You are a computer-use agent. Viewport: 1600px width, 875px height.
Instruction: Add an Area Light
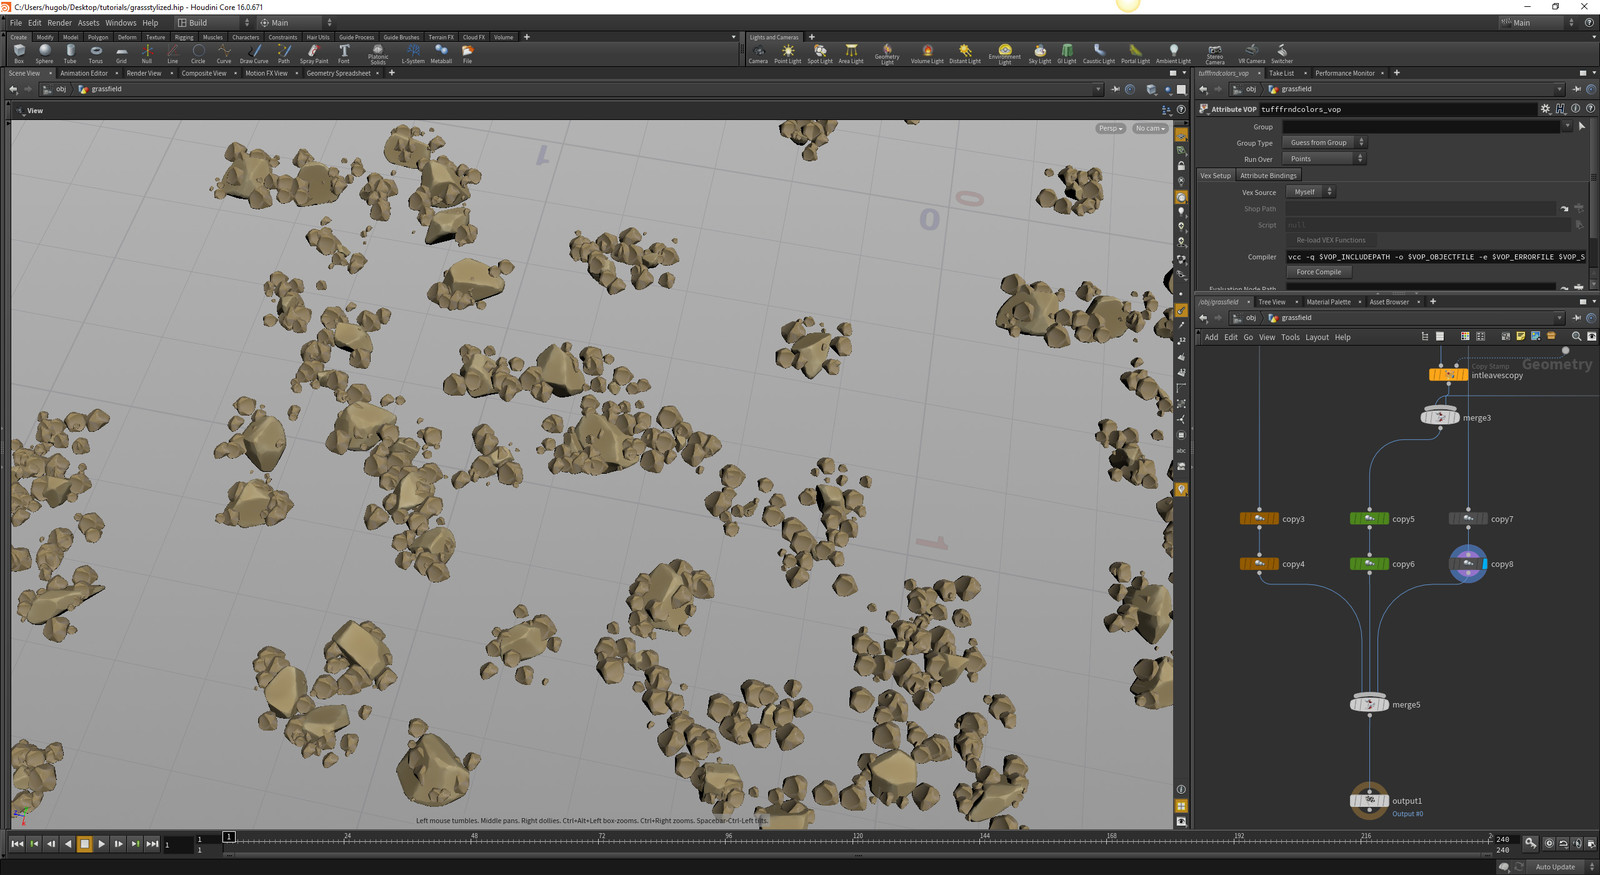pyautogui.click(x=851, y=53)
